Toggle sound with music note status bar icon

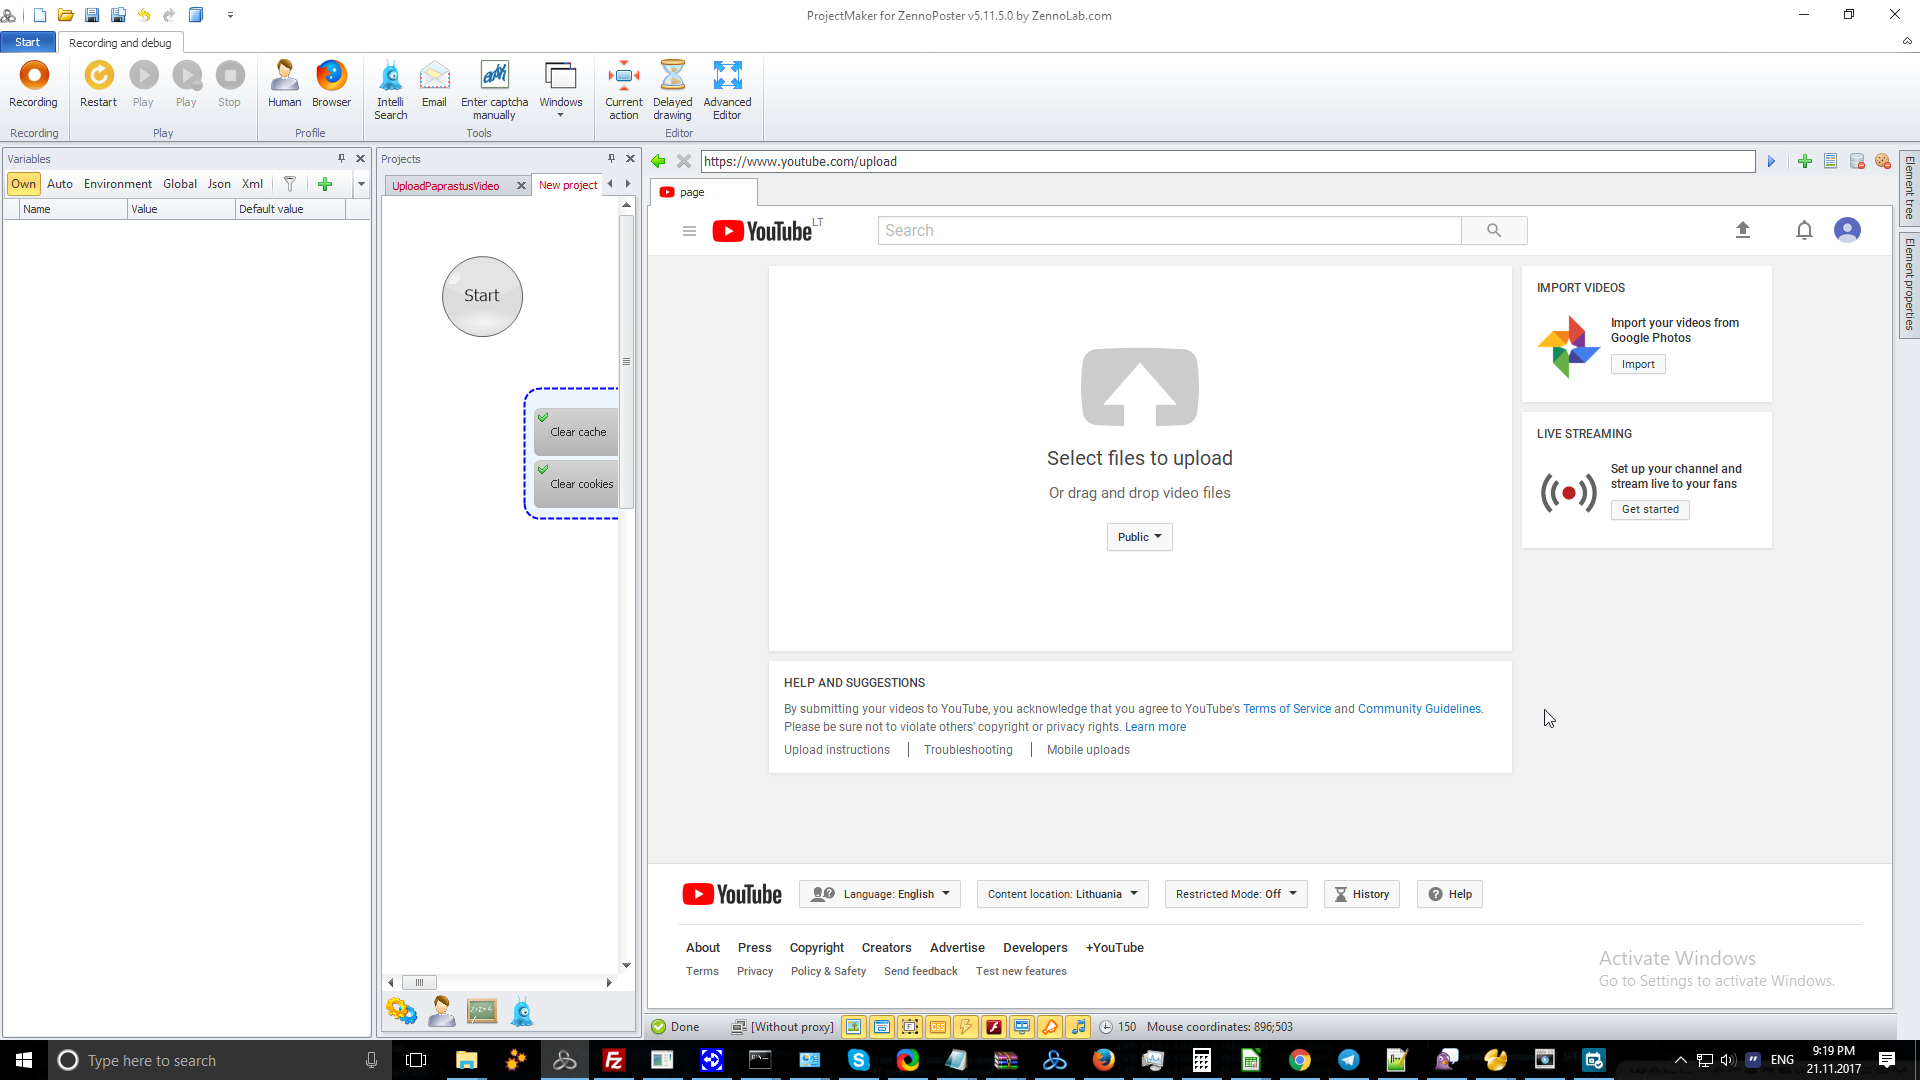click(x=1078, y=1027)
